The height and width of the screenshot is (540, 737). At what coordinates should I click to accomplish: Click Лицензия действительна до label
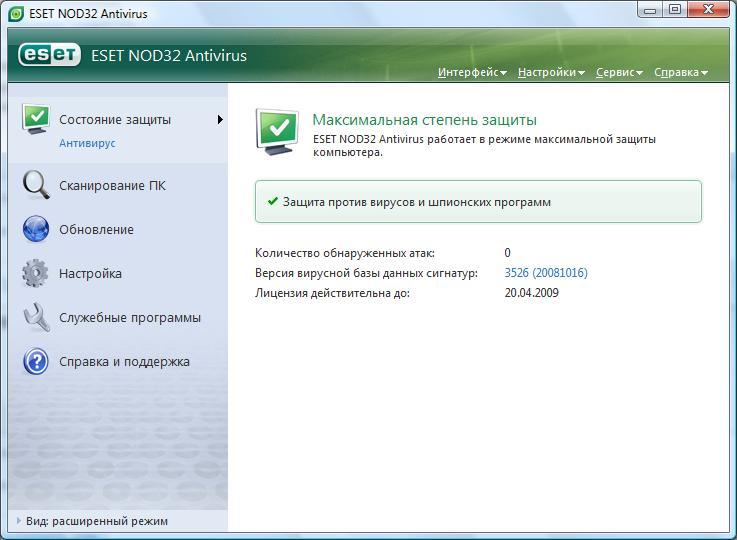pyautogui.click(x=332, y=293)
